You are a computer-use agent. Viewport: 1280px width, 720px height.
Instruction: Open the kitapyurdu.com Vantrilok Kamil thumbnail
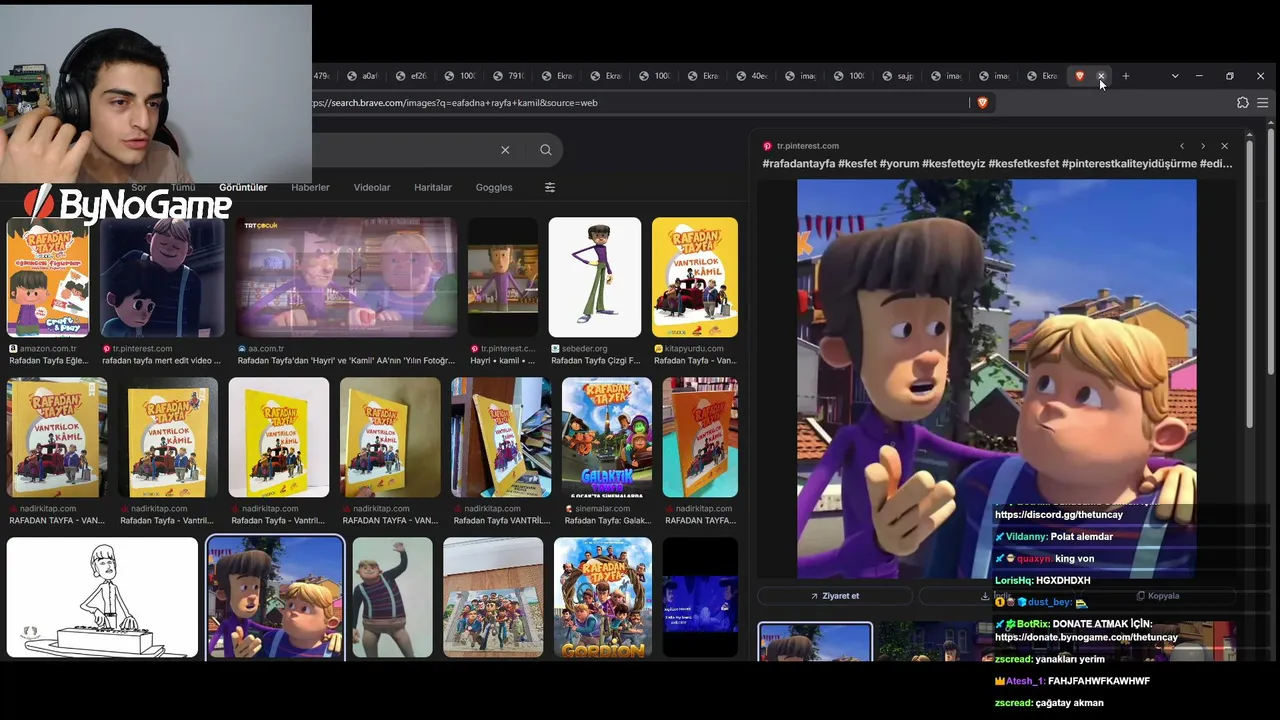pos(695,277)
